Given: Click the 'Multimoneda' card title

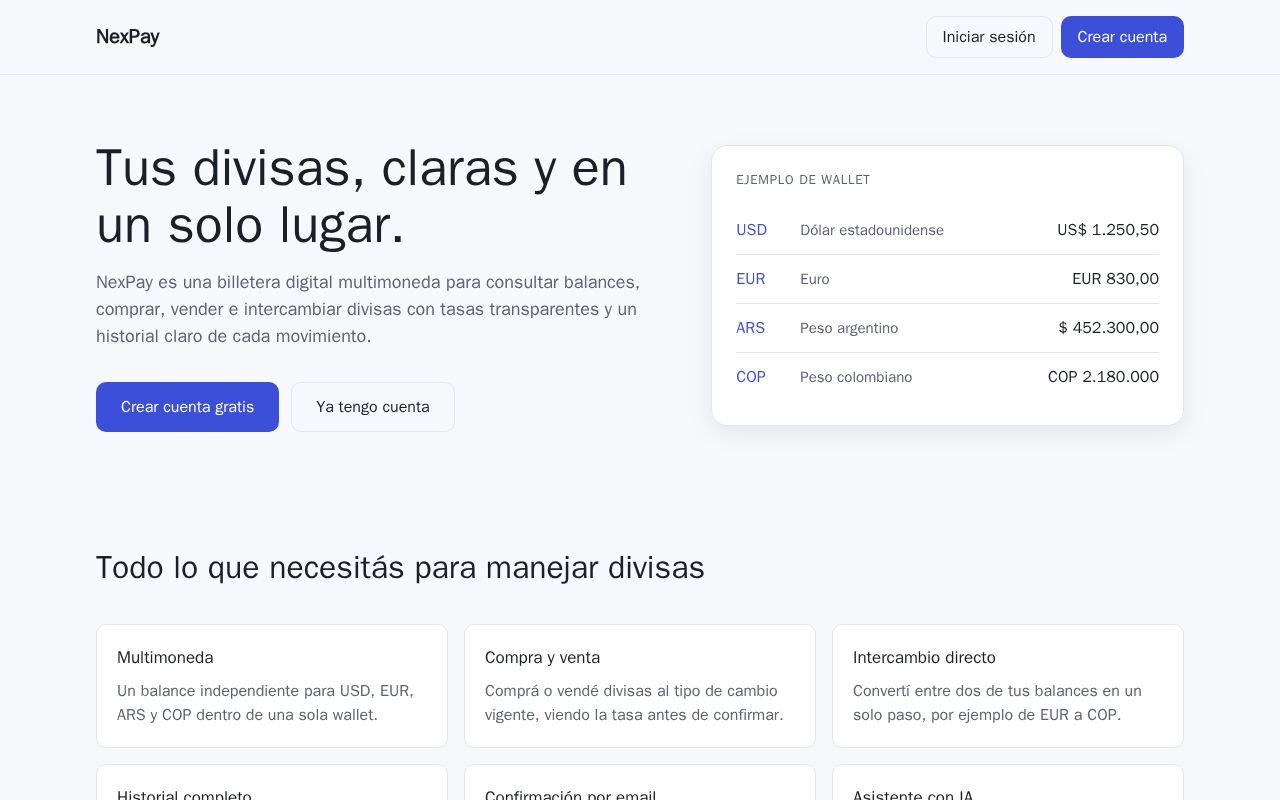Looking at the screenshot, I should coord(165,658).
